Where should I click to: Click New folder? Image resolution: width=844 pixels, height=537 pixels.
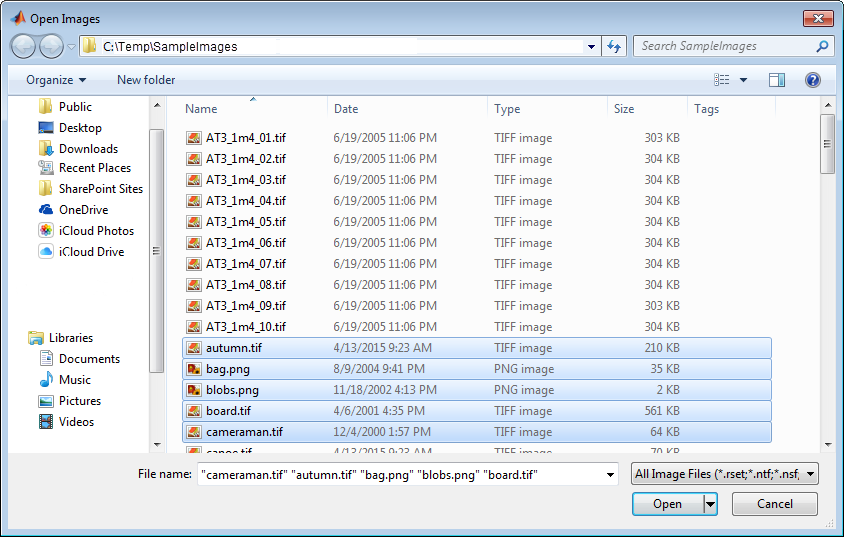pos(146,80)
